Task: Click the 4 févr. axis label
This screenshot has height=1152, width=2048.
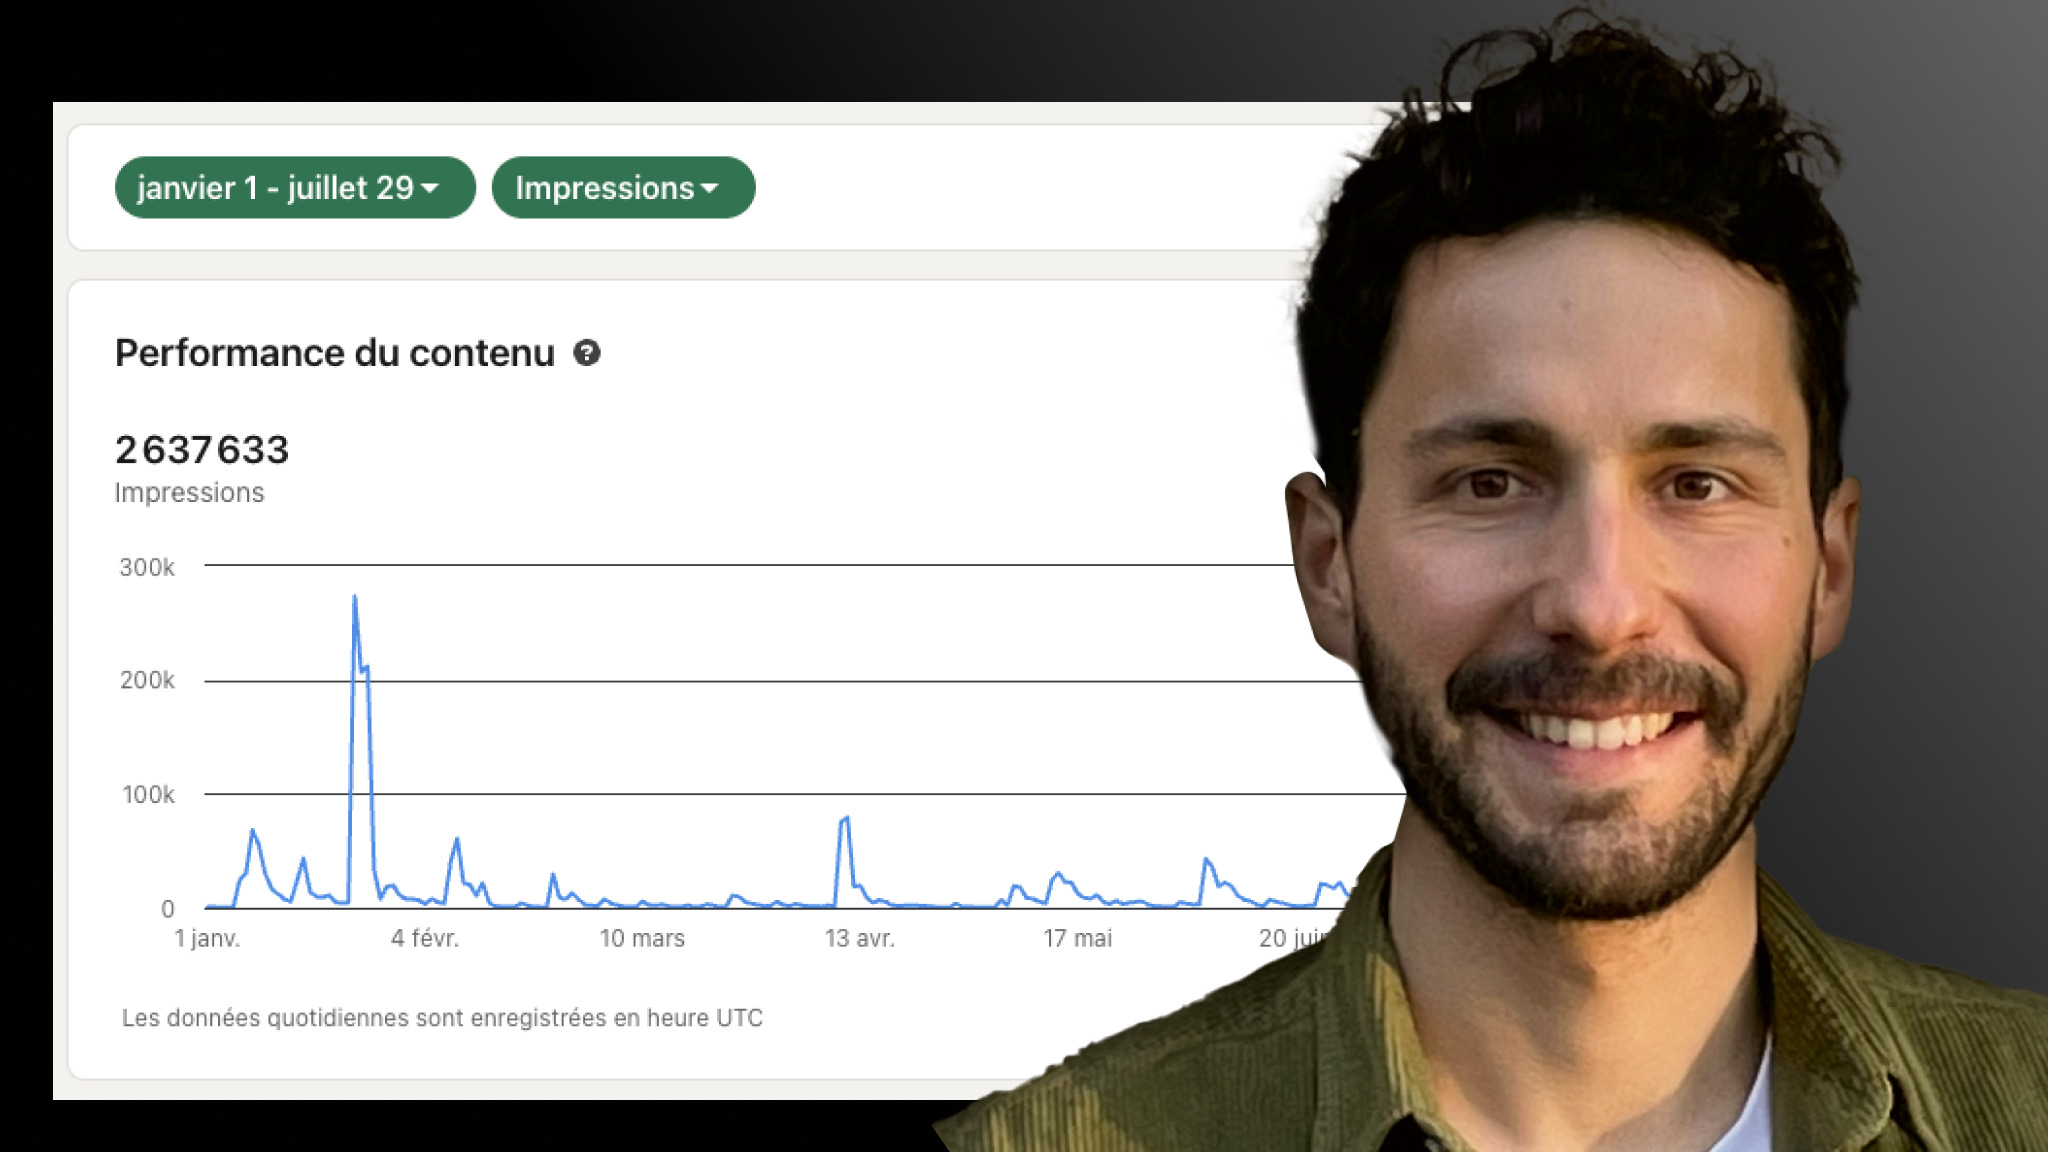Action: 425,938
